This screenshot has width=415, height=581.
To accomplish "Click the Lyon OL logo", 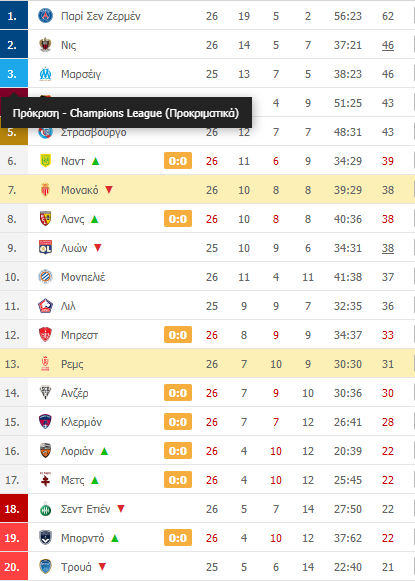I will click(45, 248).
